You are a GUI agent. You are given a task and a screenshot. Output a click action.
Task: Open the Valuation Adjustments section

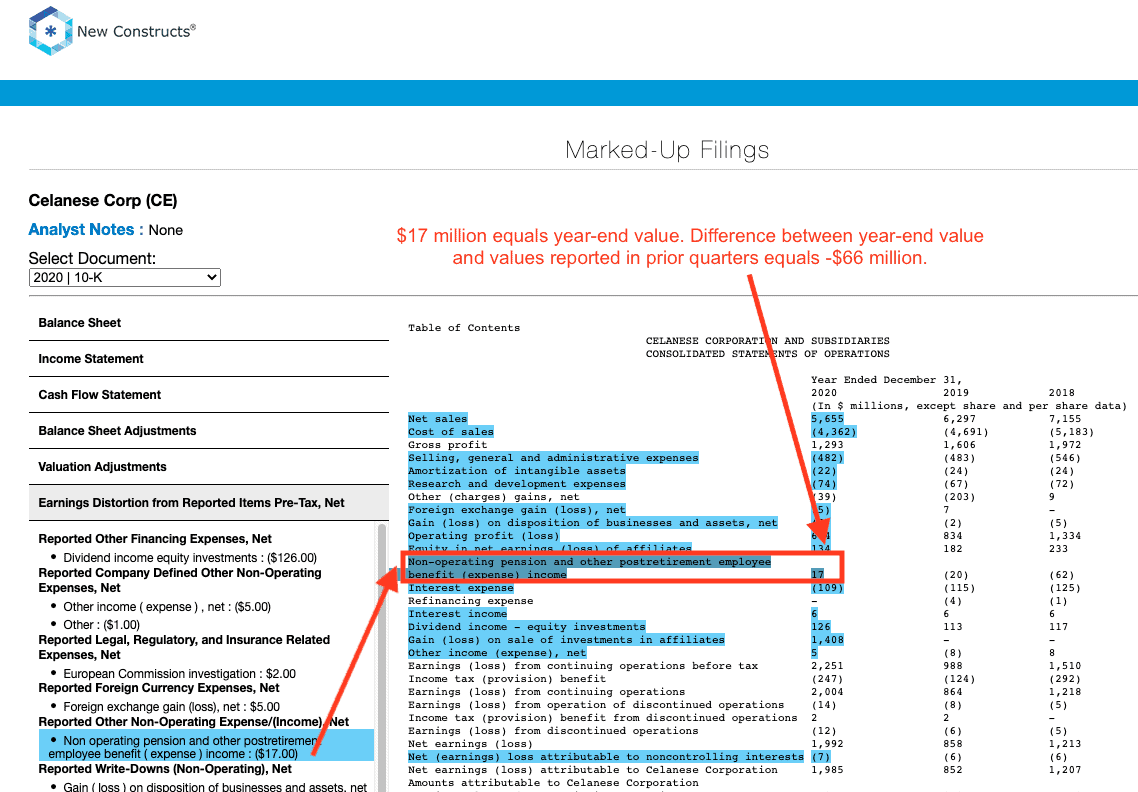[x=209, y=467]
